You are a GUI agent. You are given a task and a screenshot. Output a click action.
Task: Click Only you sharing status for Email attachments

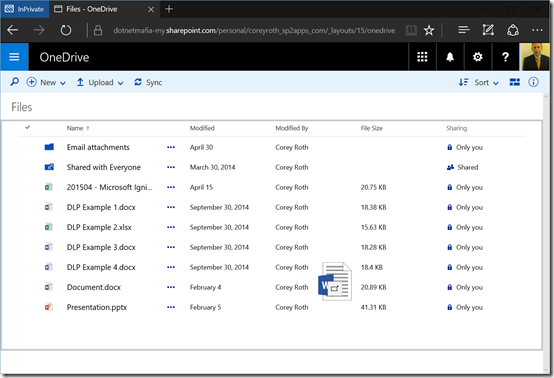[x=465, y=147]
